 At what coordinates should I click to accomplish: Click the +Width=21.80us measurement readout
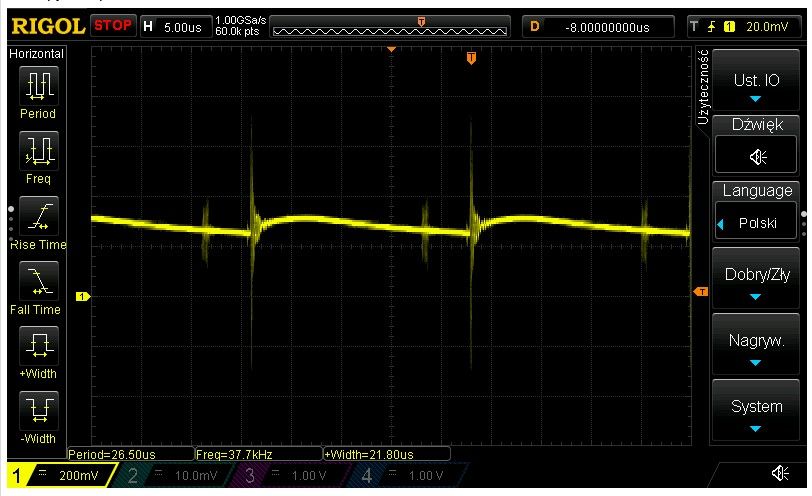coord(386,454)
